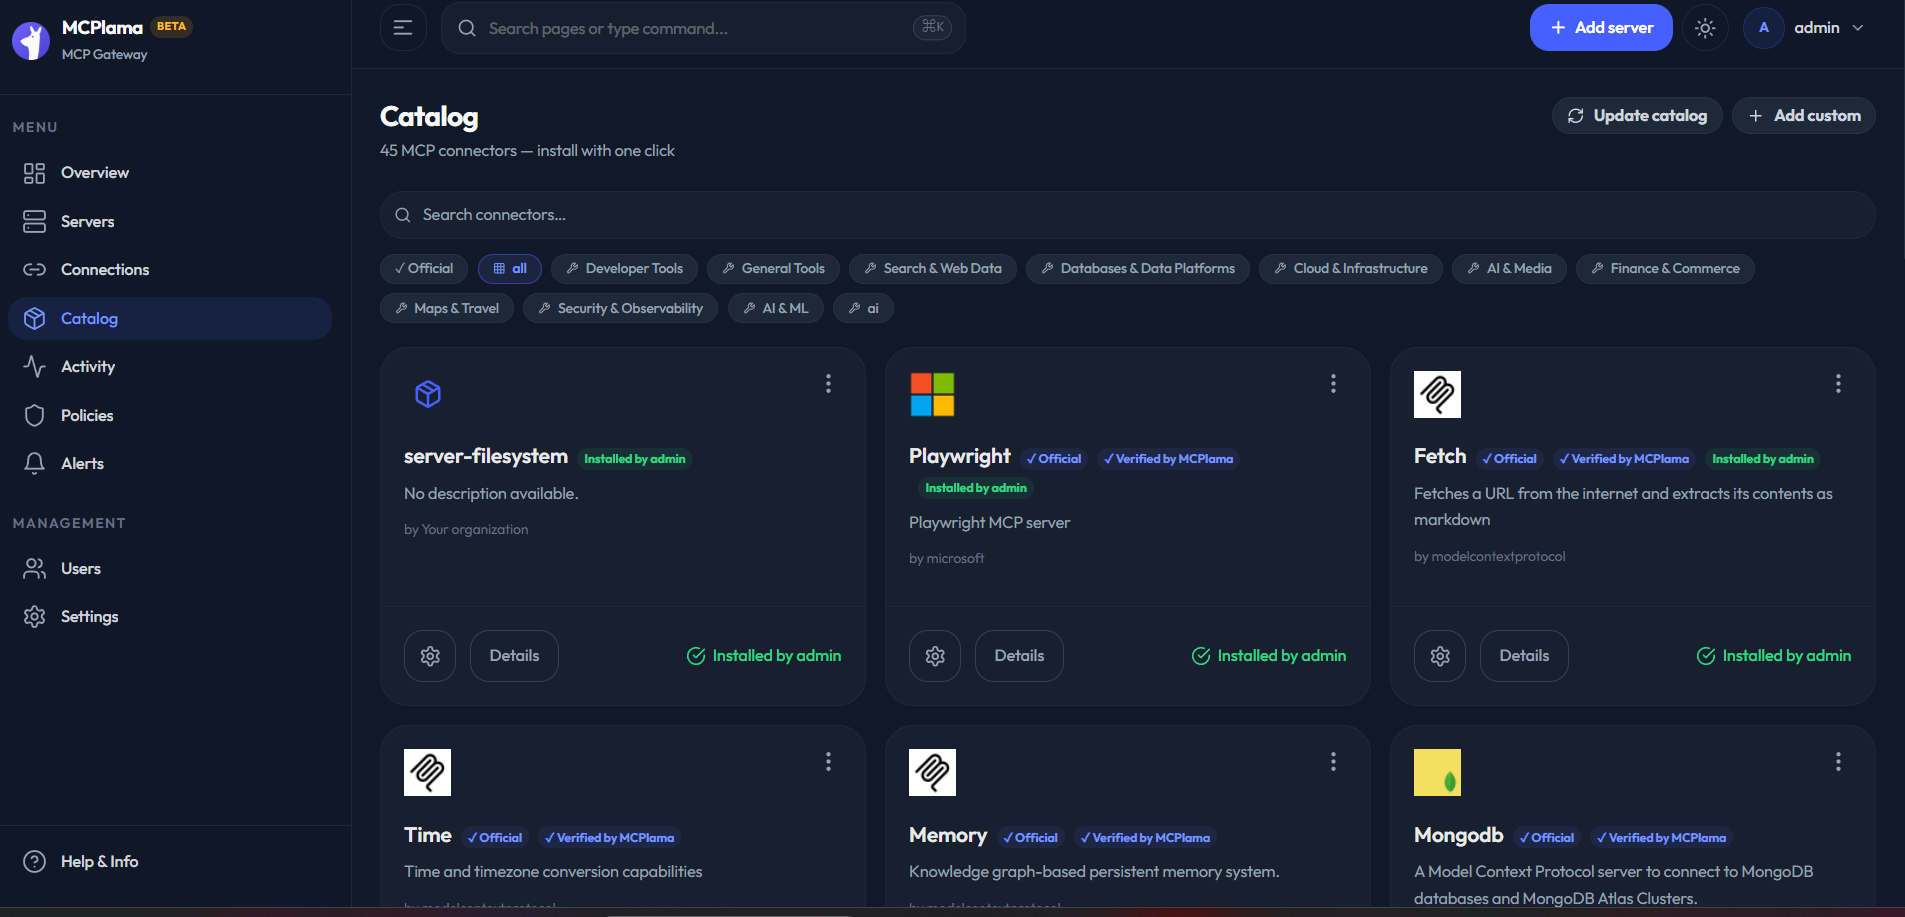
Task: Click the Help & Info question icon
Action: click(35, 862)
